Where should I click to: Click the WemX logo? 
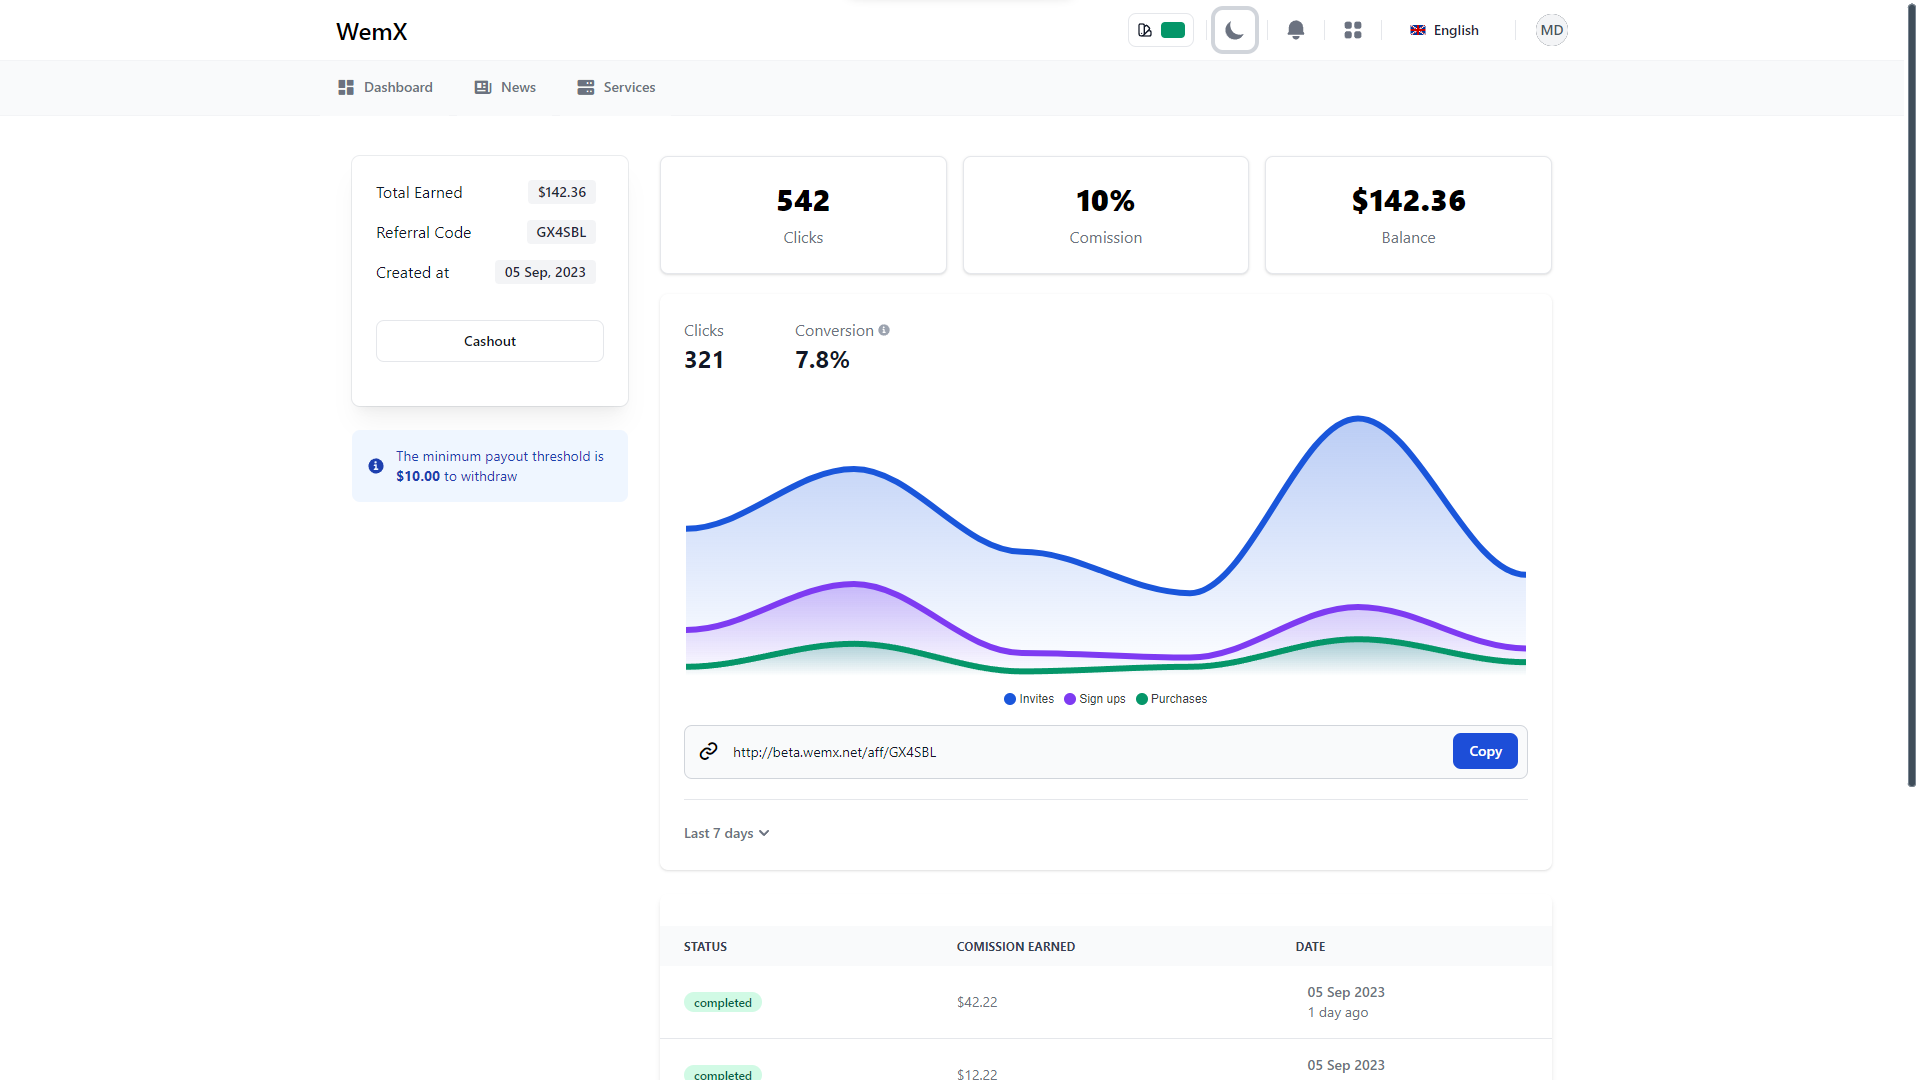click(371, 31)
